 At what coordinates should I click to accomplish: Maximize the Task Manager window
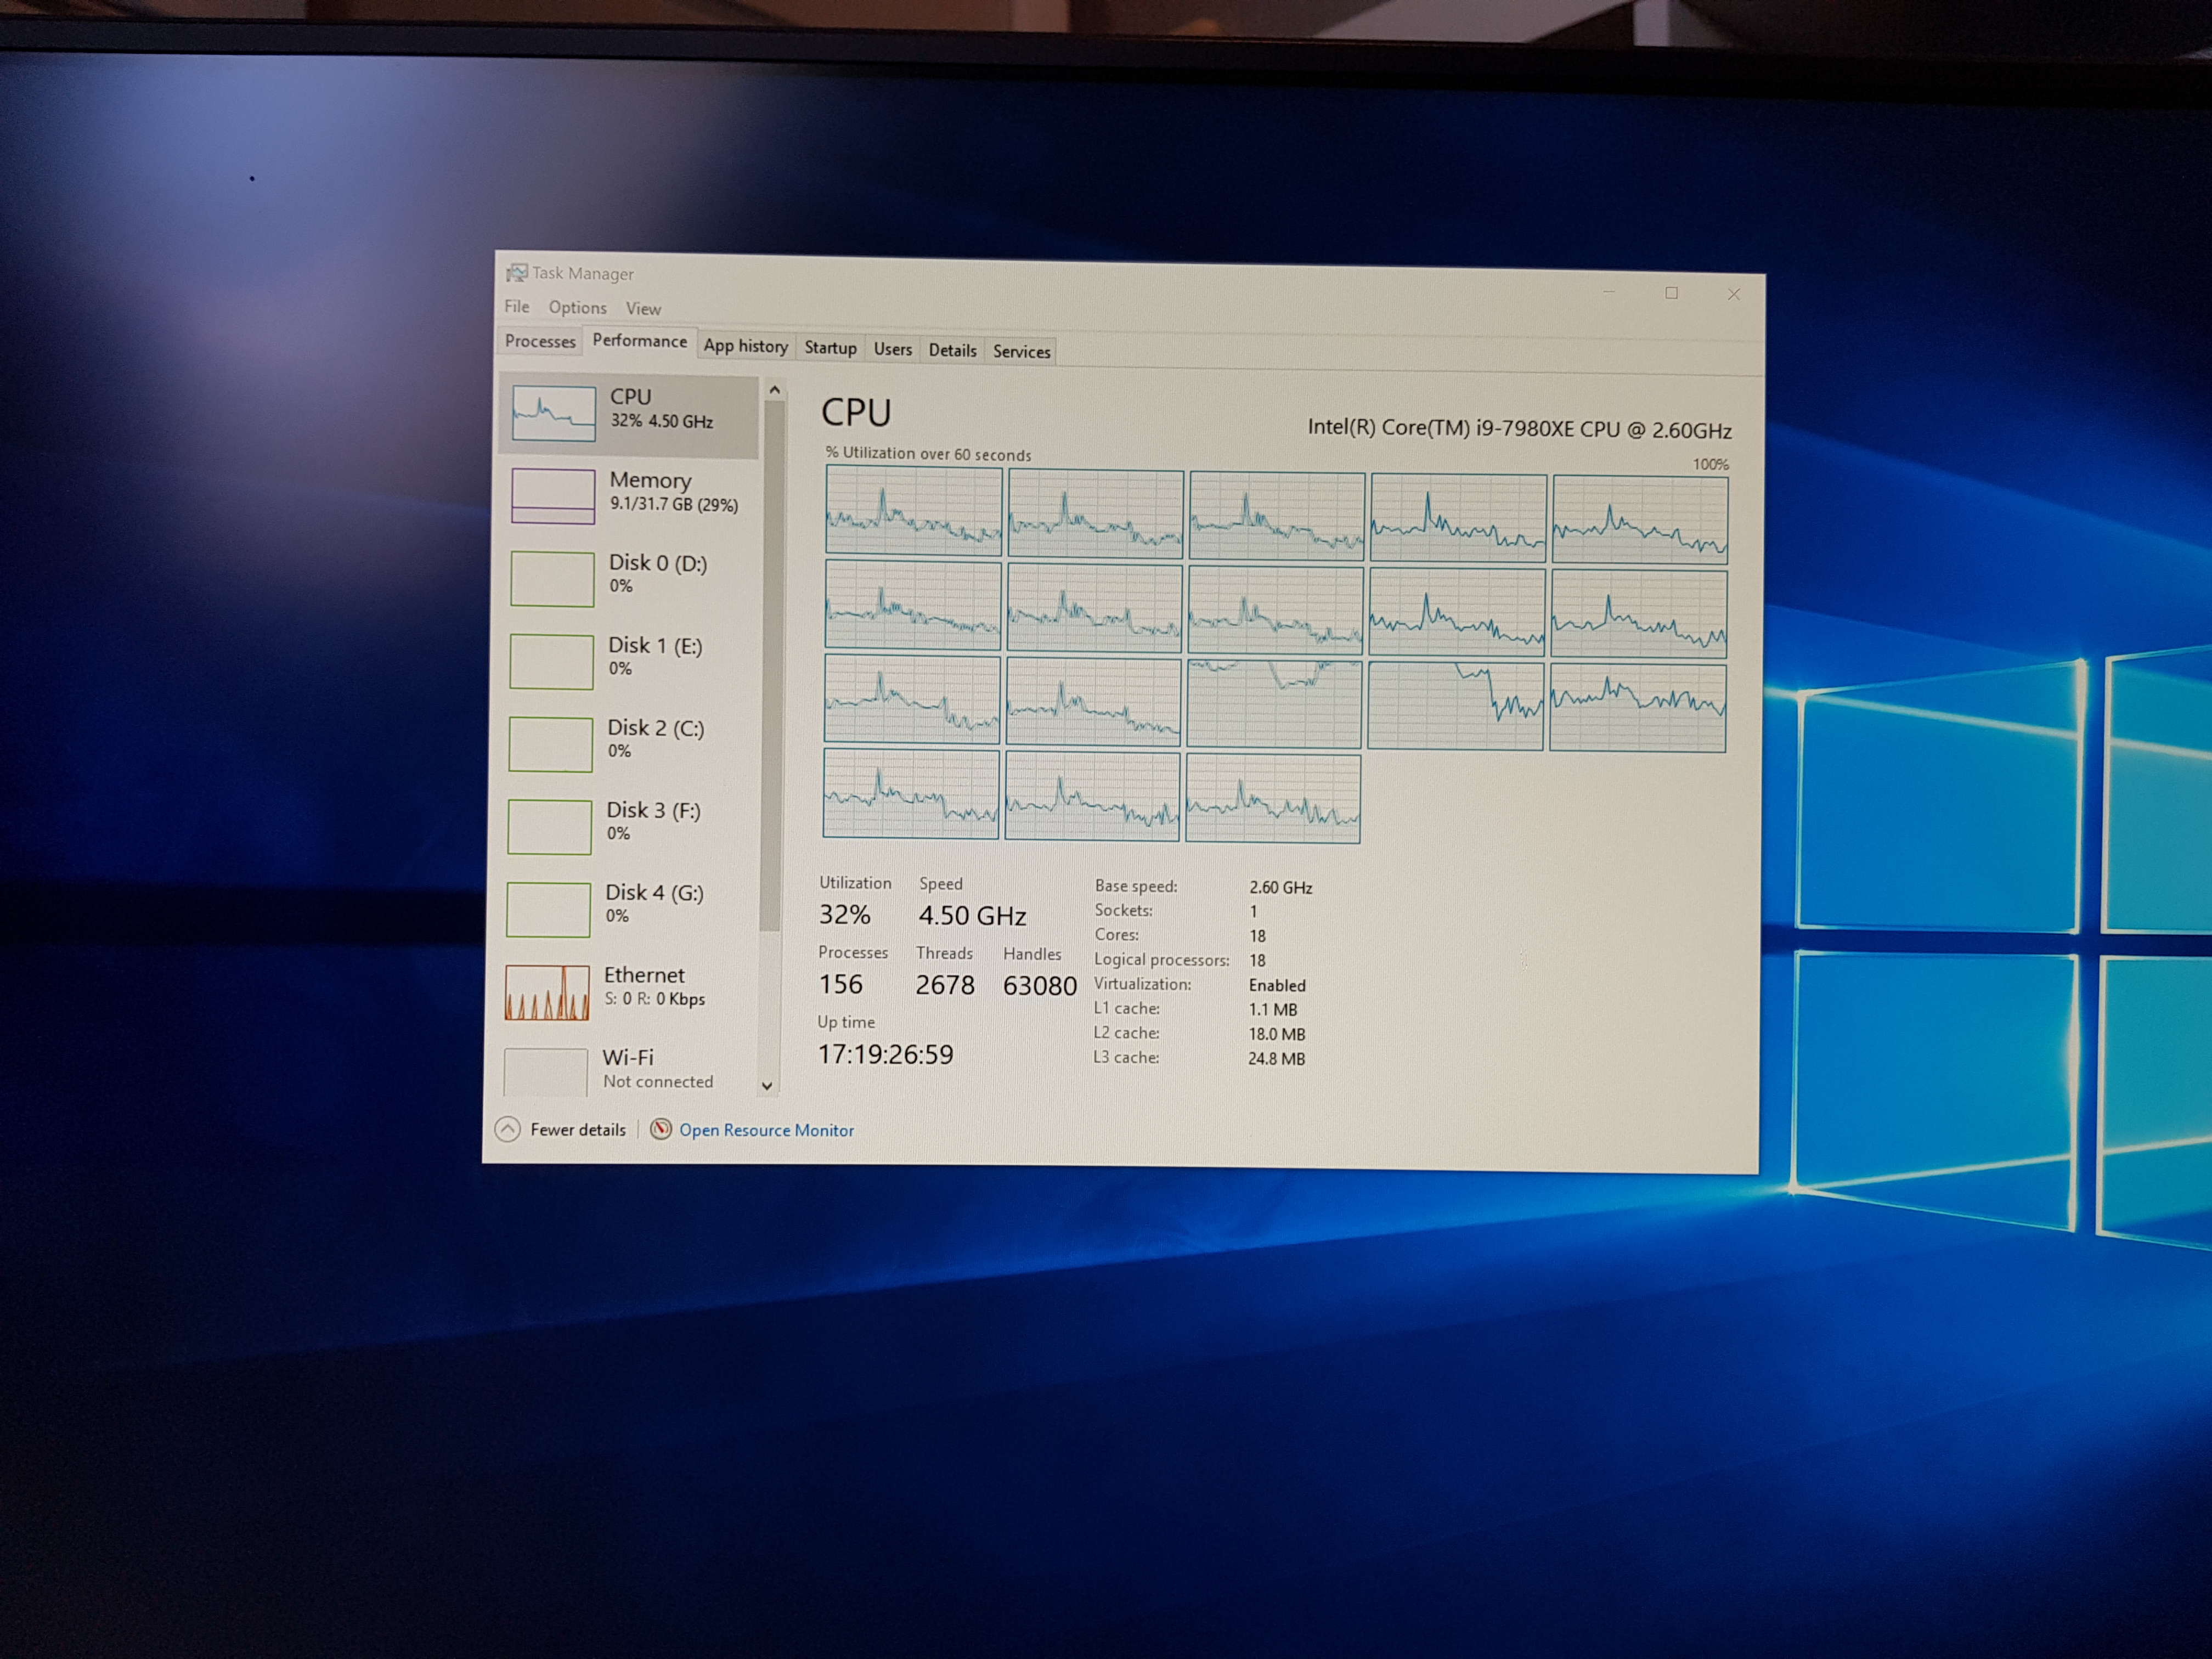(1671, 293)
